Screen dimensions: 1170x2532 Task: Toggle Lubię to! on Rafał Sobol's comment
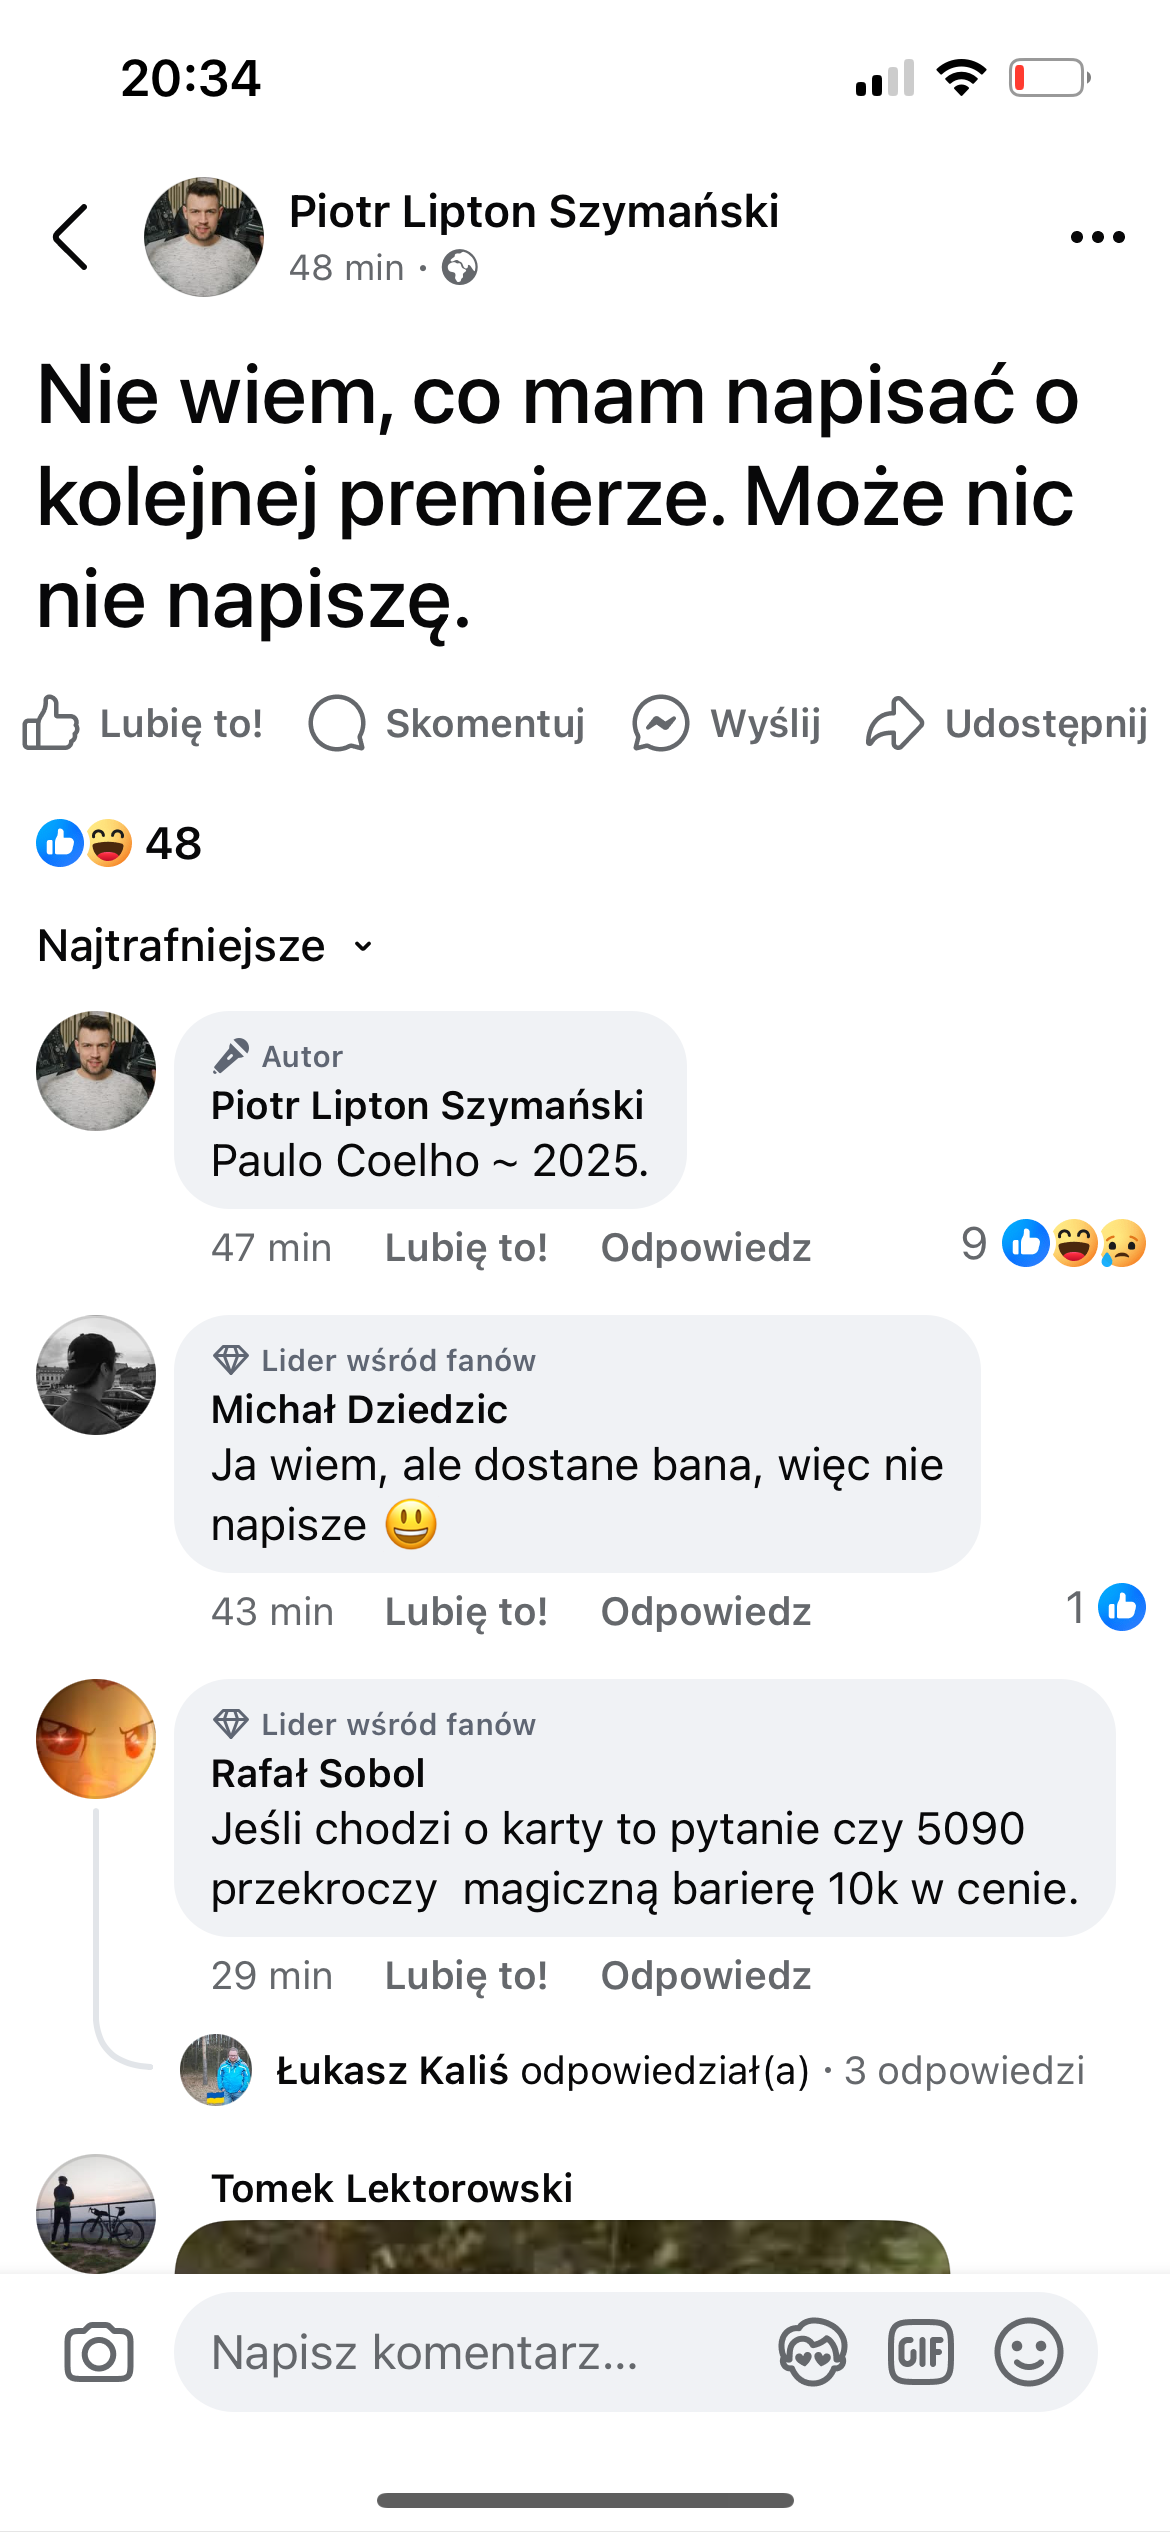click(x=466, y=1976)
